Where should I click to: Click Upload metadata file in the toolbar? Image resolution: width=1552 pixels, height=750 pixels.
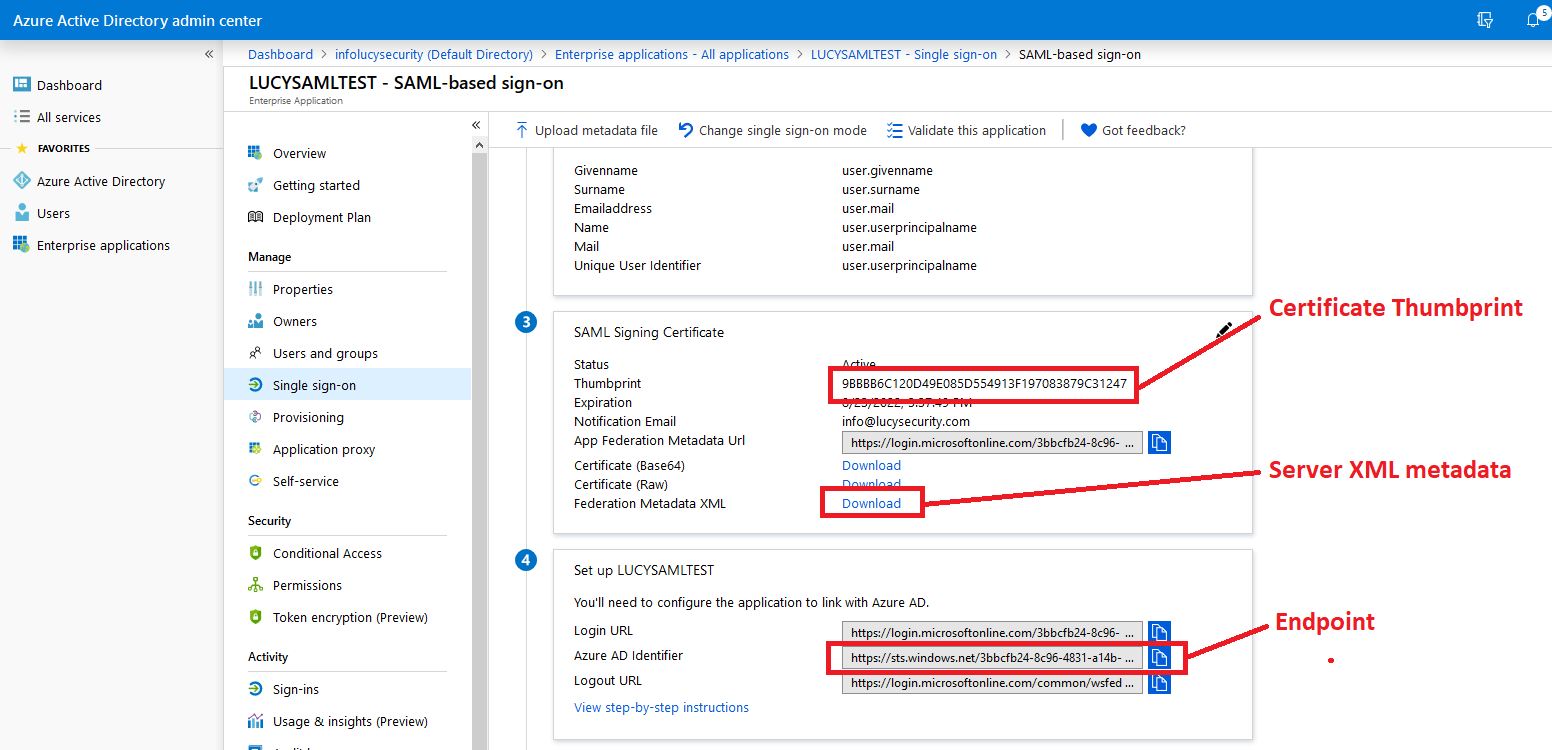(x=586, y=130)
